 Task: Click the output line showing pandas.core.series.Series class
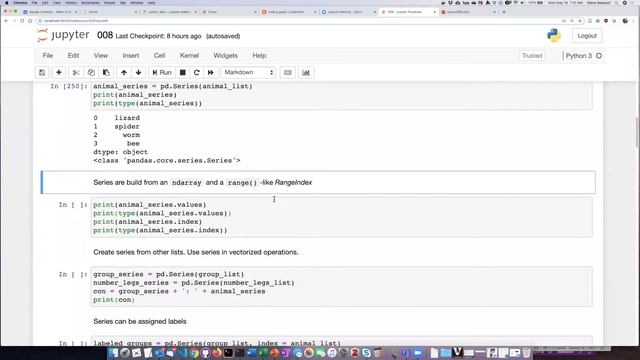tap(167, 160)
